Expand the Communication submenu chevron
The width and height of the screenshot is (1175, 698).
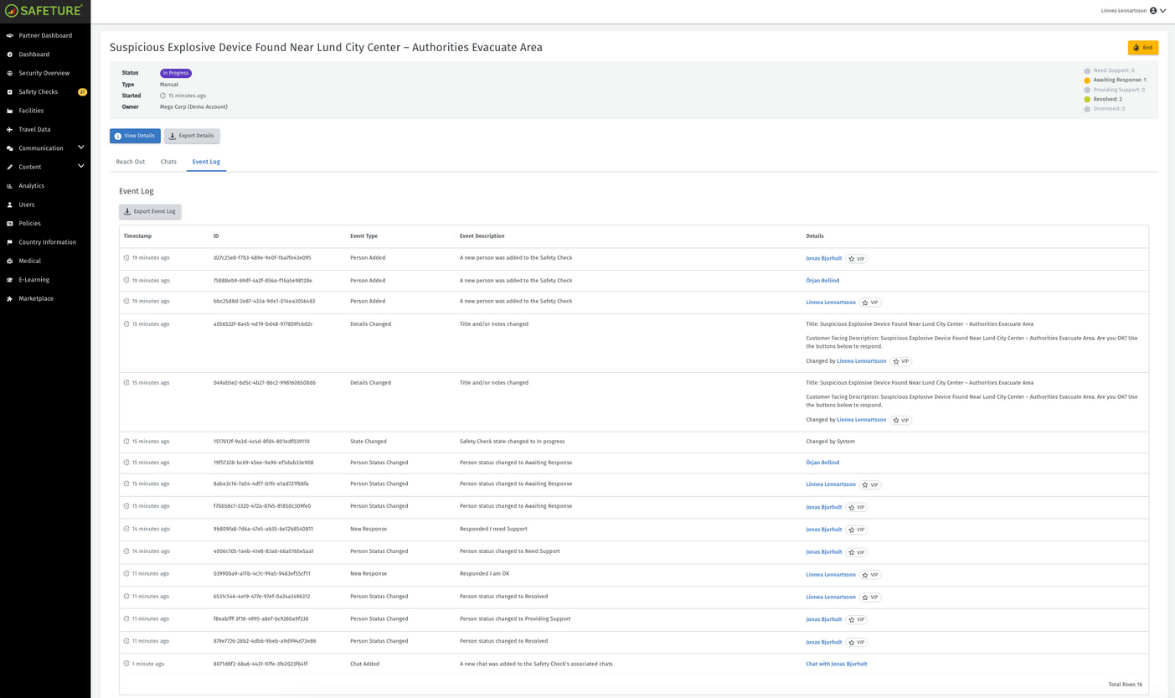coord(81,148)
